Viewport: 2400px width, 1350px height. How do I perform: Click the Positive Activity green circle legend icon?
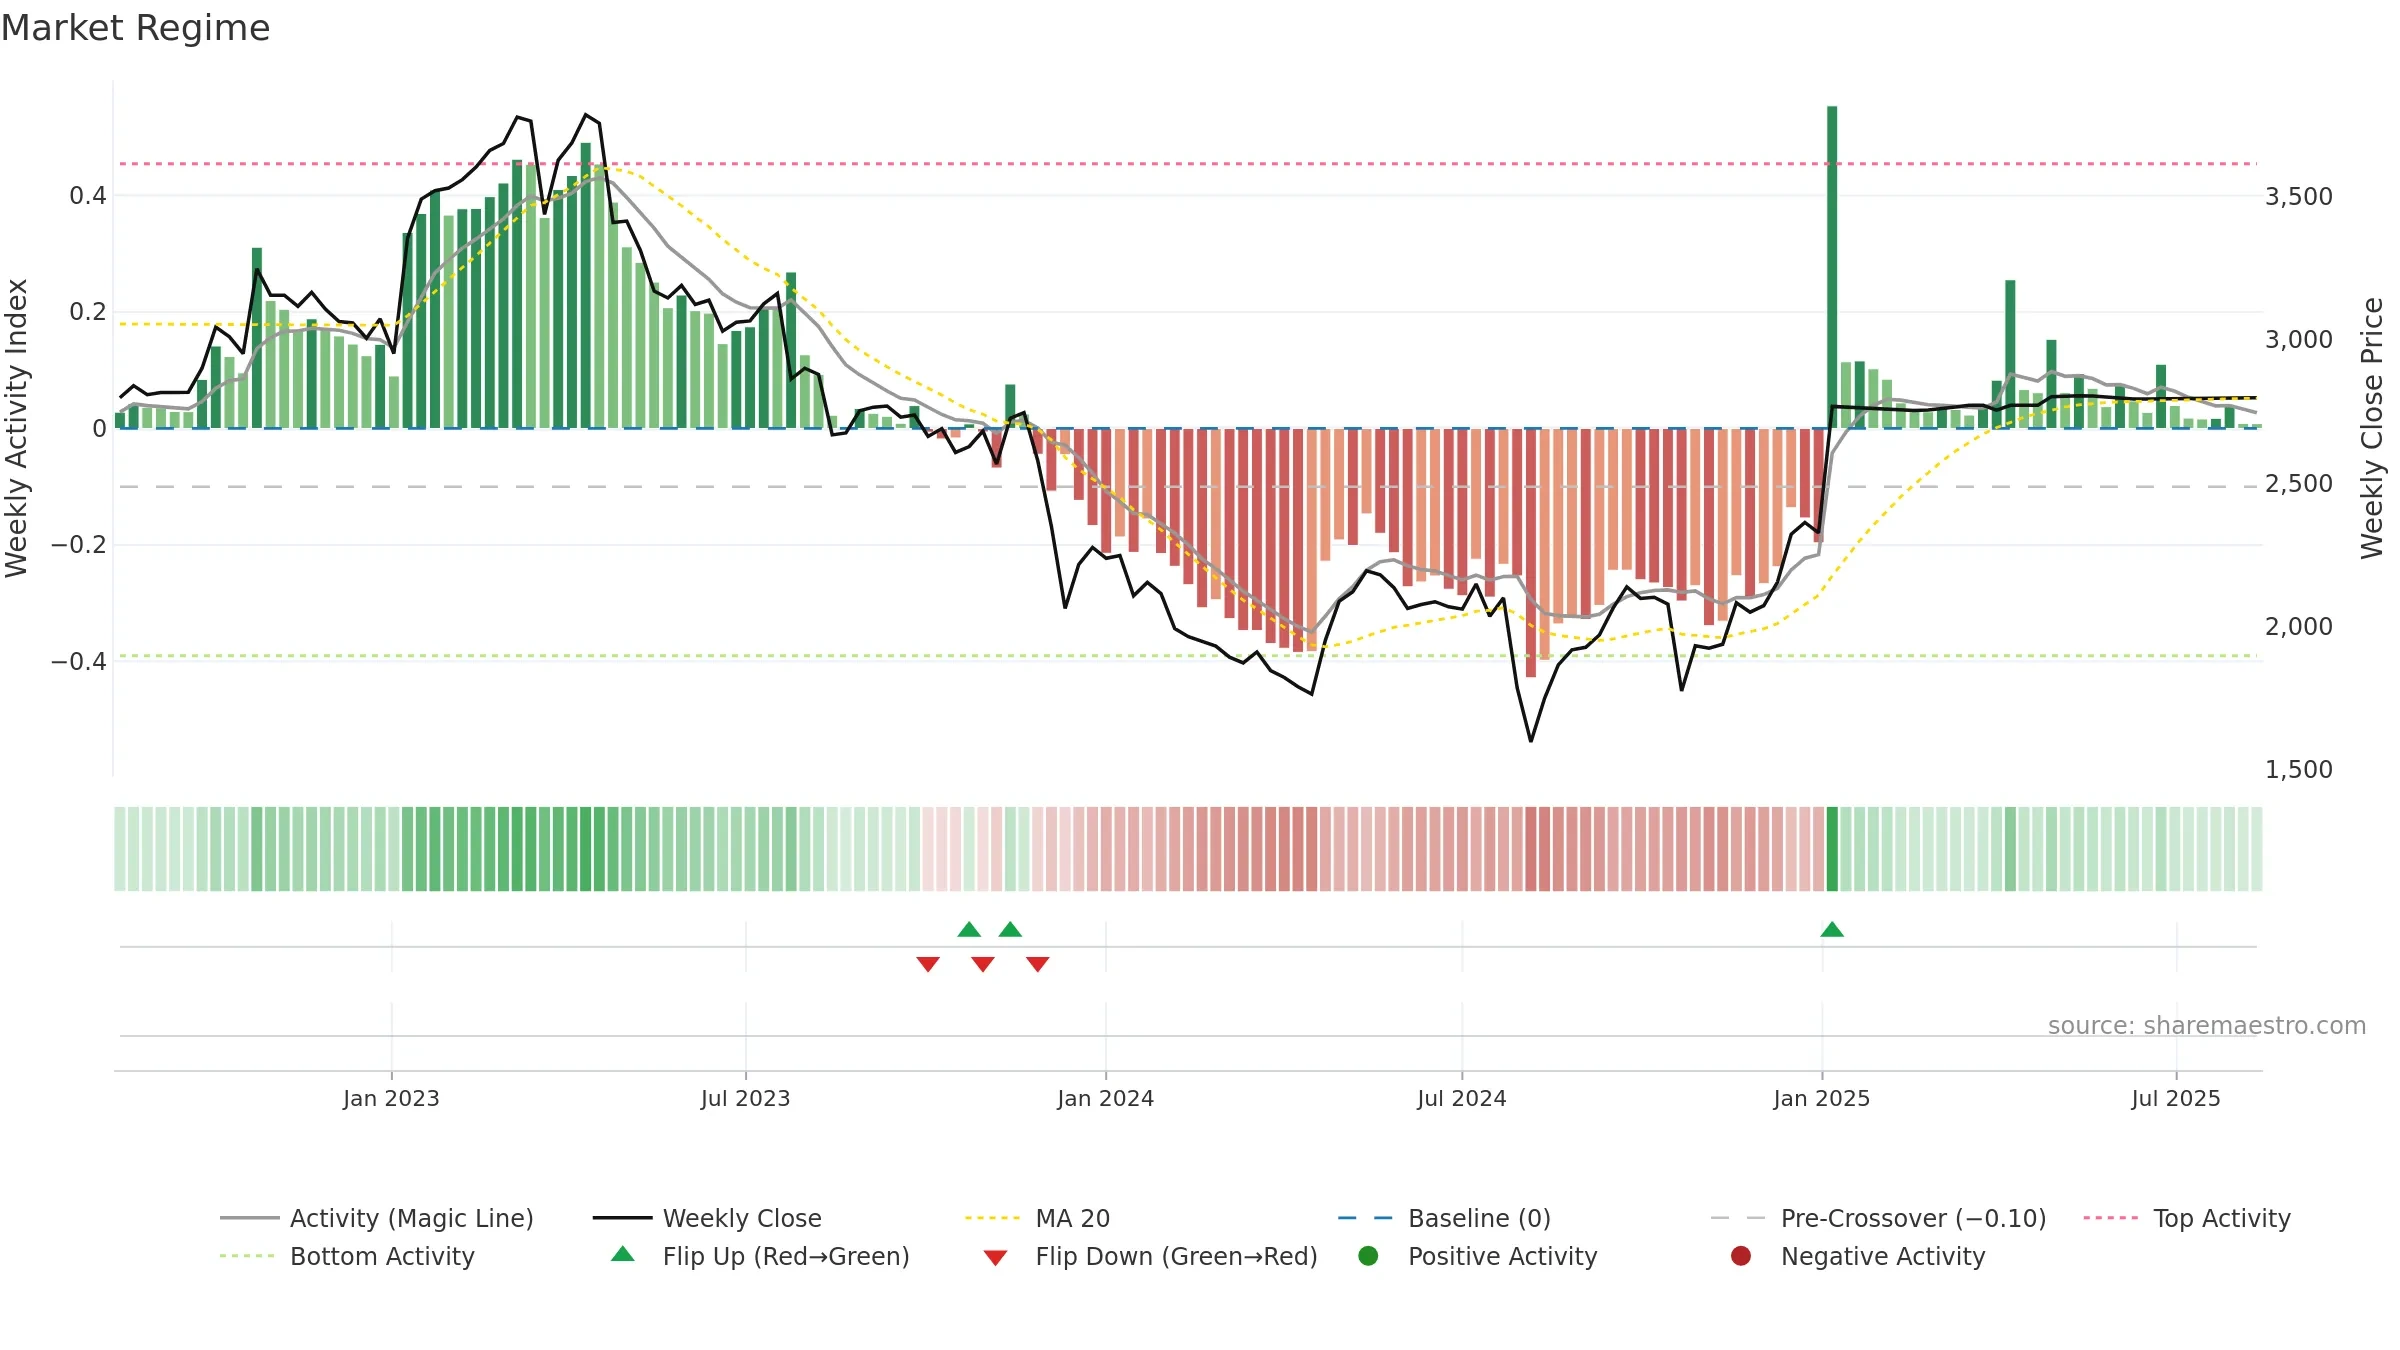pos(1368,1255)
